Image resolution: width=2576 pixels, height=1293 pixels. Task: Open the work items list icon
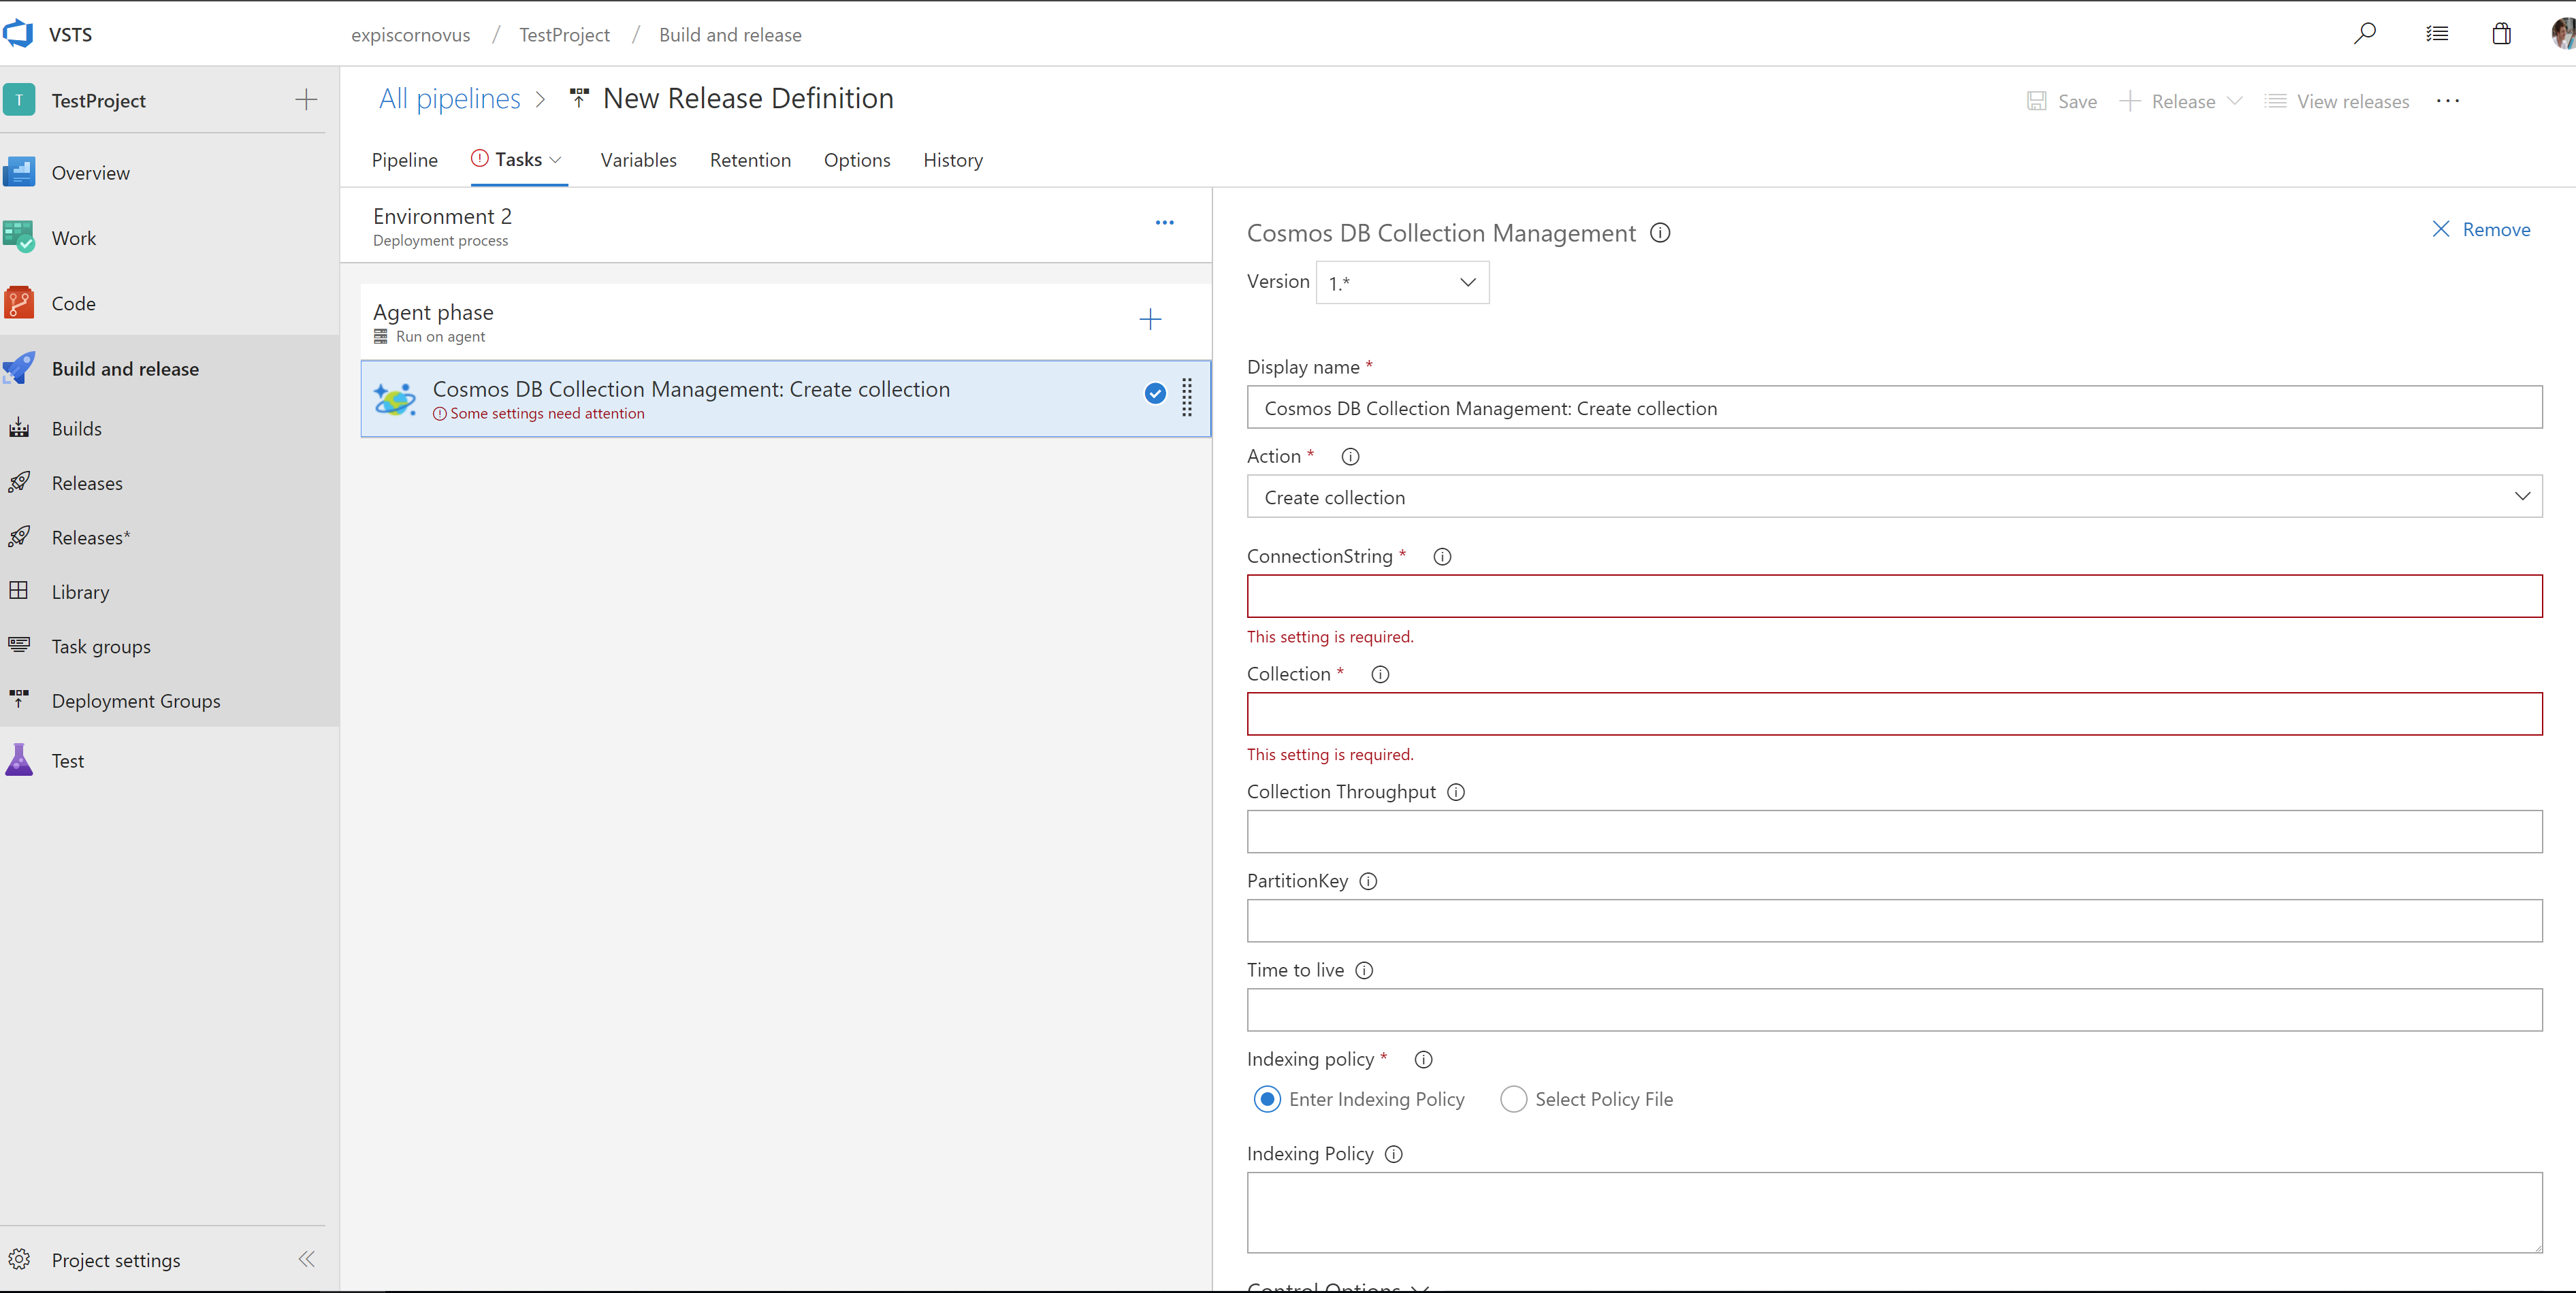pyautogui.click(x=2437, y=34)
